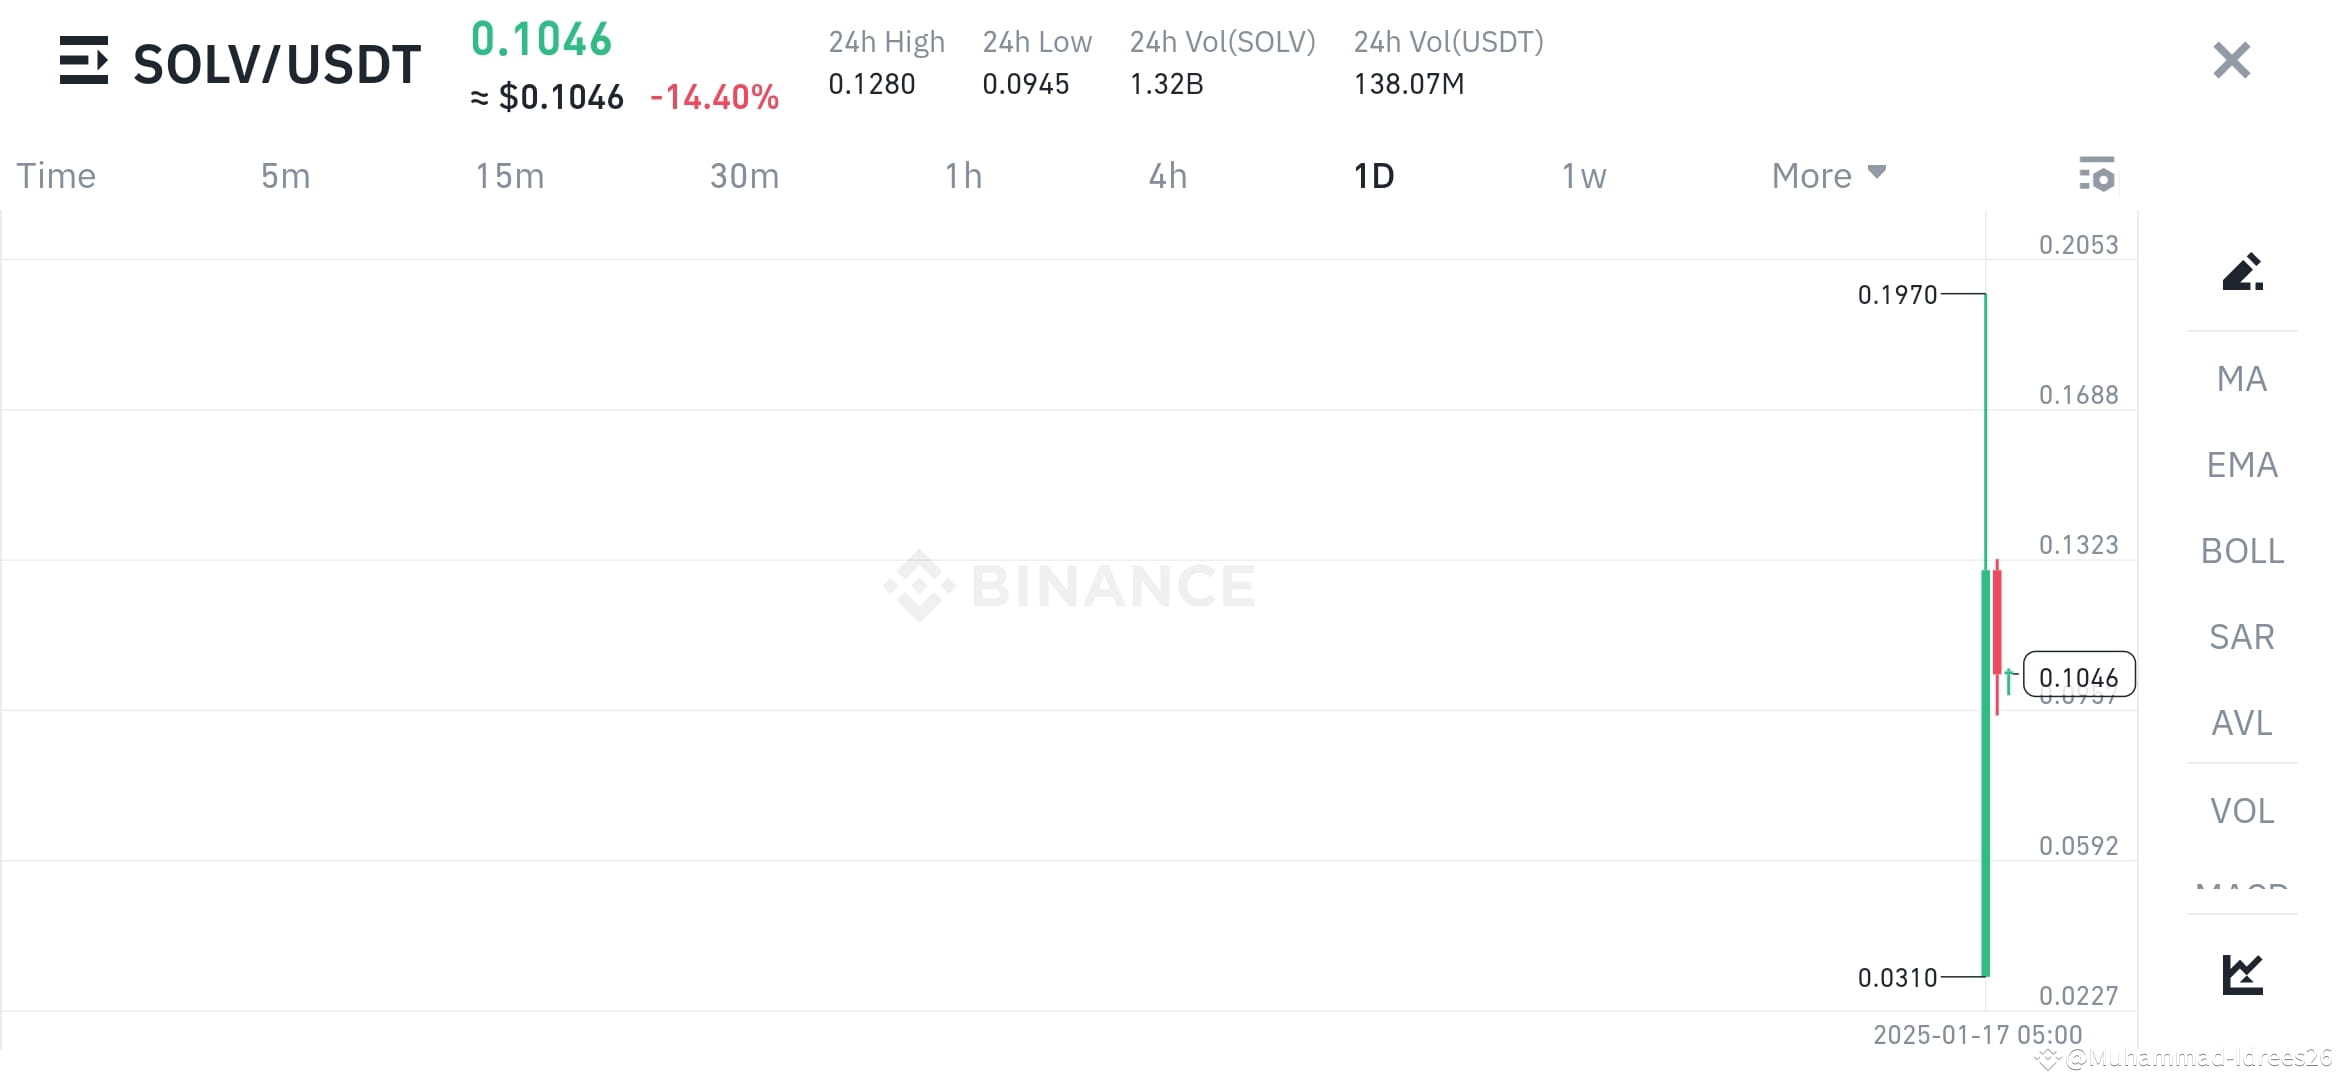Enable the AVL indicator
Viewport: 2340px width, 1080px height.
point(2241,723)
